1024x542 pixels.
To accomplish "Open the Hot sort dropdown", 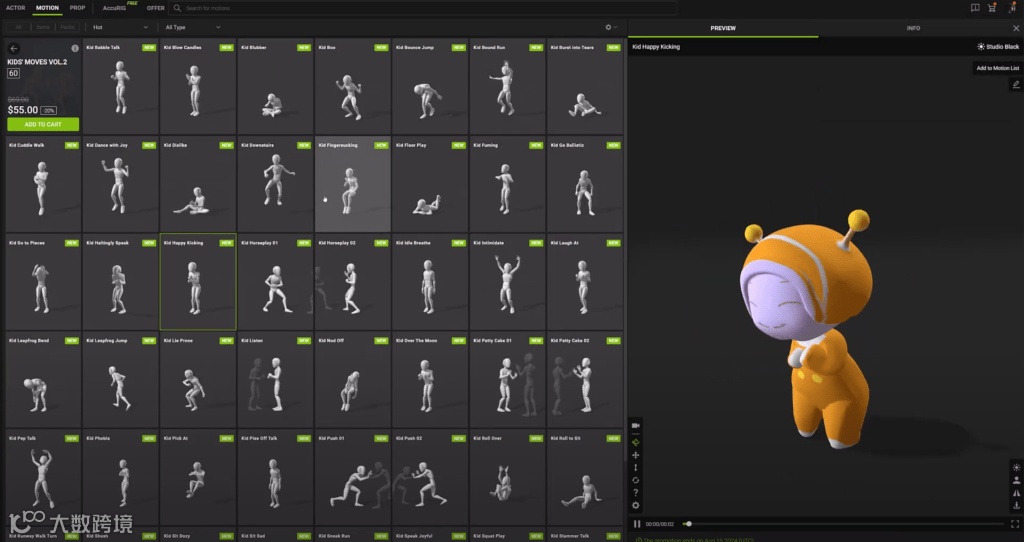I will pyautogui.click(x=120, y=27).
